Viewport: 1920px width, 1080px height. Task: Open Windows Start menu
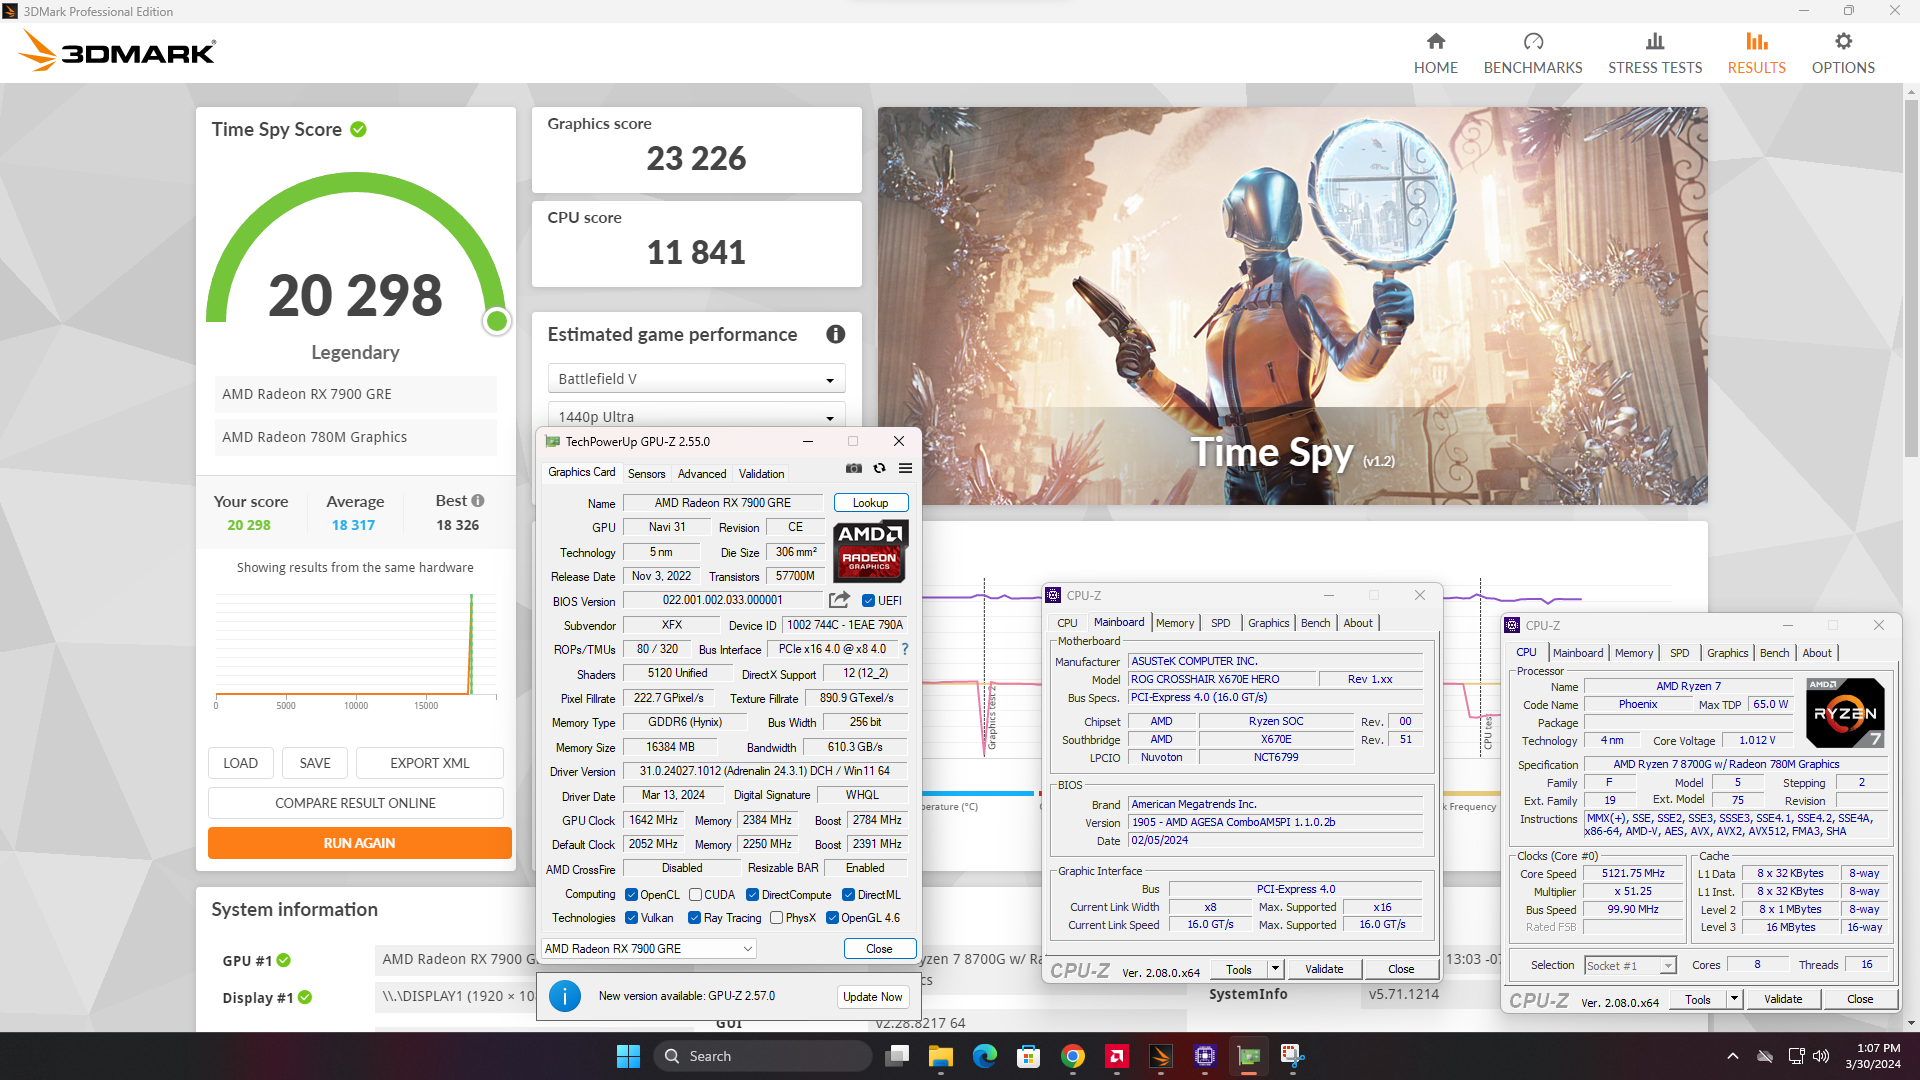click(x=628, y=1056)
